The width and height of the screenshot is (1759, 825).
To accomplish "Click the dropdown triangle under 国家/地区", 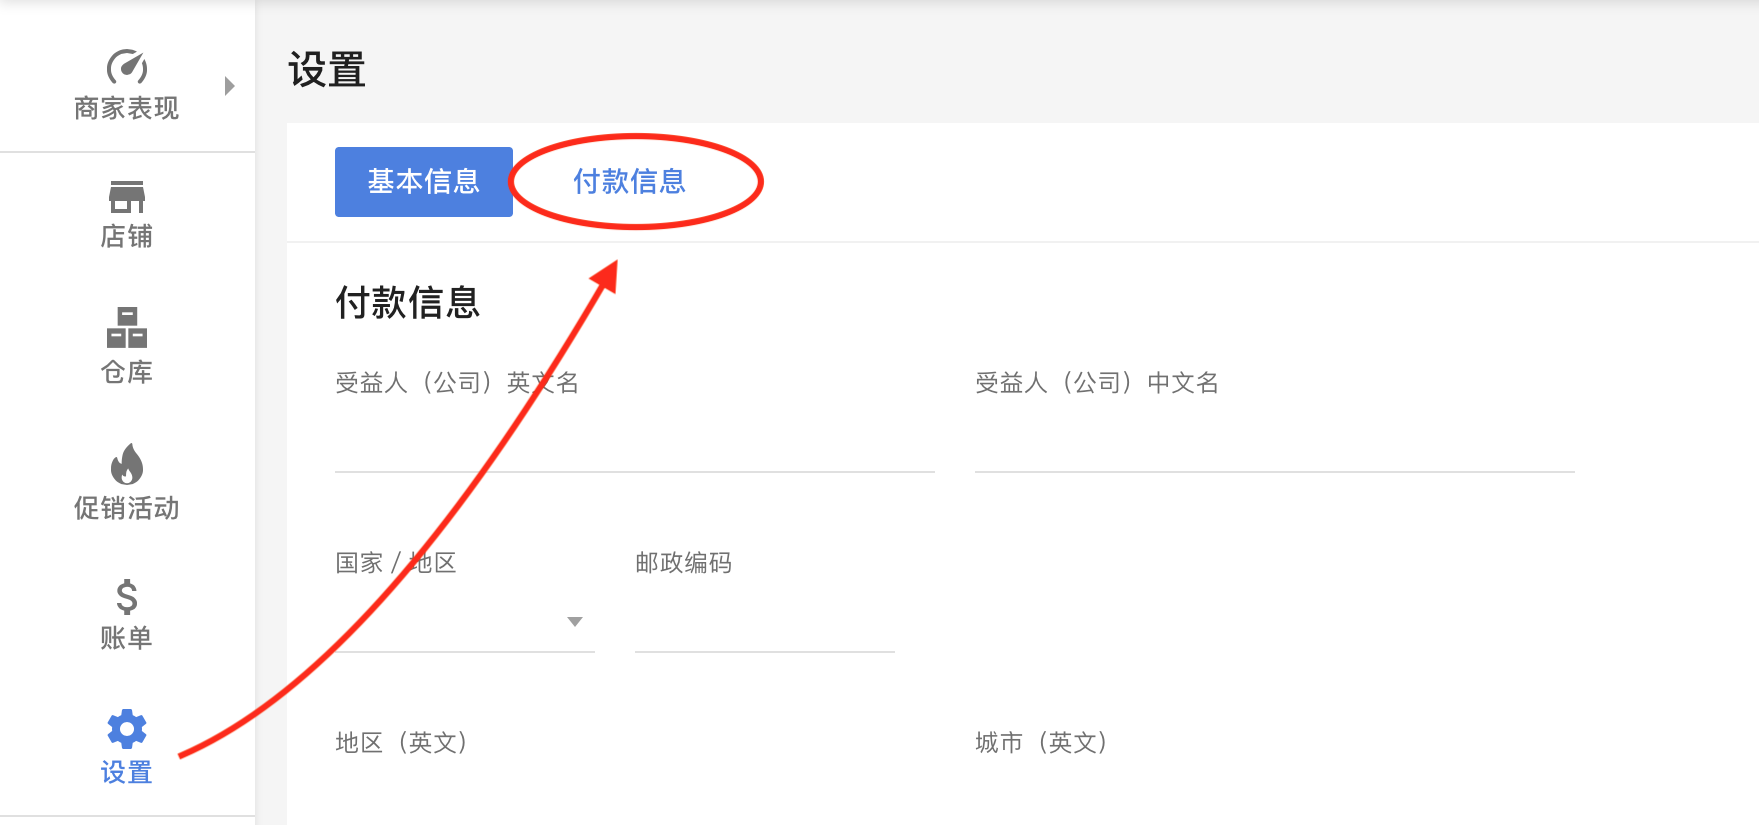I will 576,621.
